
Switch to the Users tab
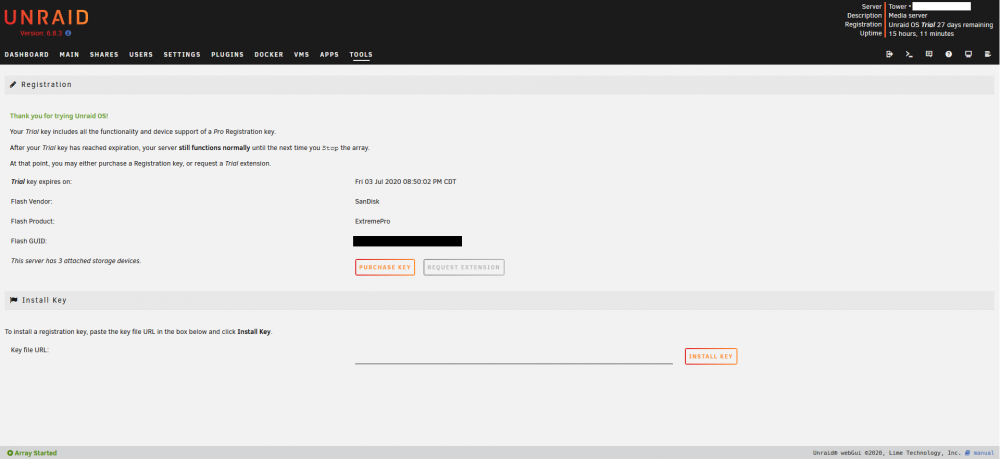click(141, 55)
